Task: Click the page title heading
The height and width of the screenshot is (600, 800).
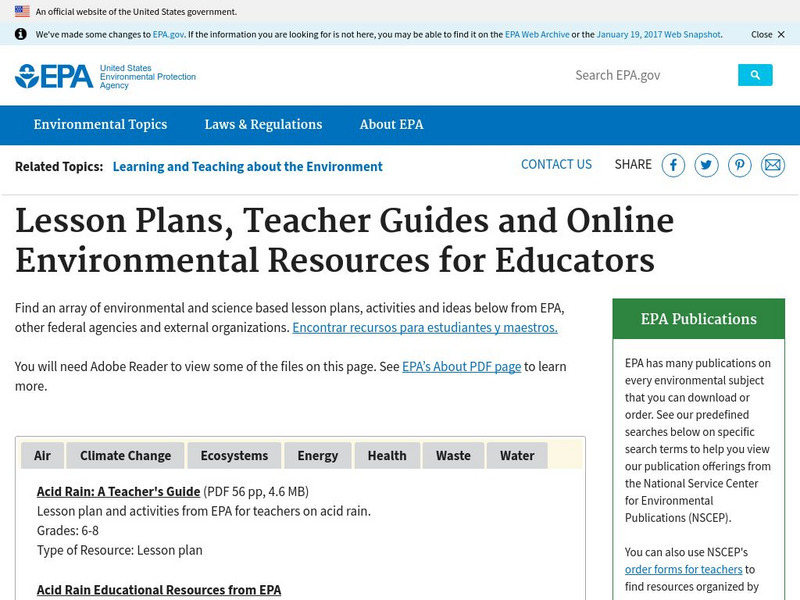Action: click(345, 240)
